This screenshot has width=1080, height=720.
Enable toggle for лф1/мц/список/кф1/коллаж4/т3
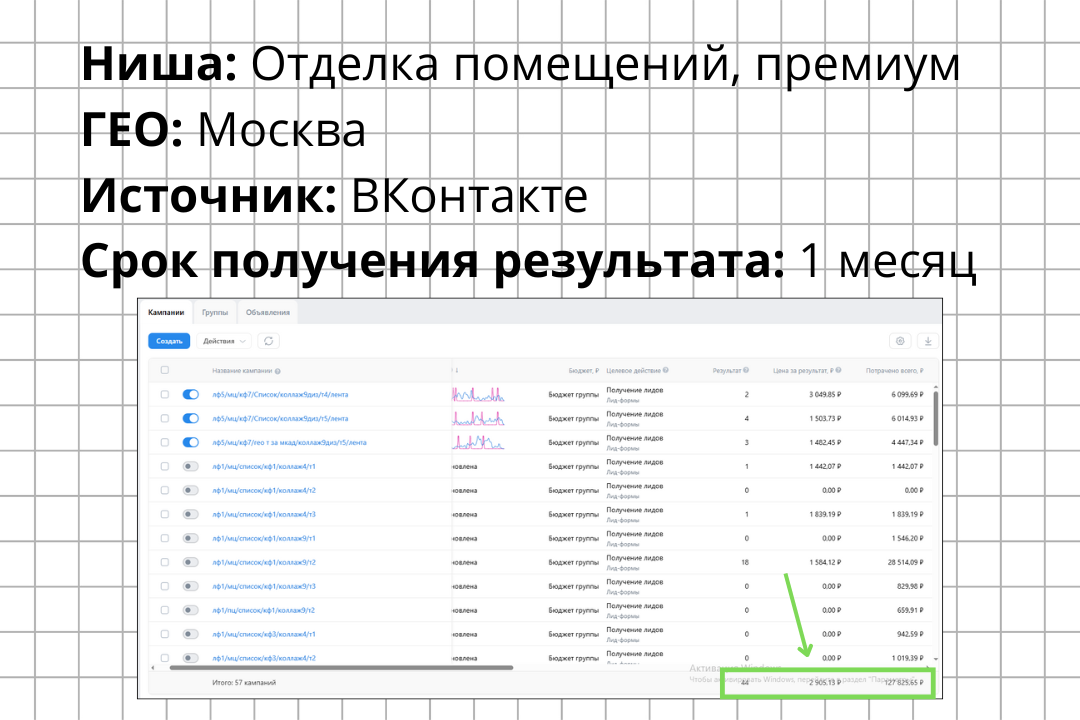191,515
